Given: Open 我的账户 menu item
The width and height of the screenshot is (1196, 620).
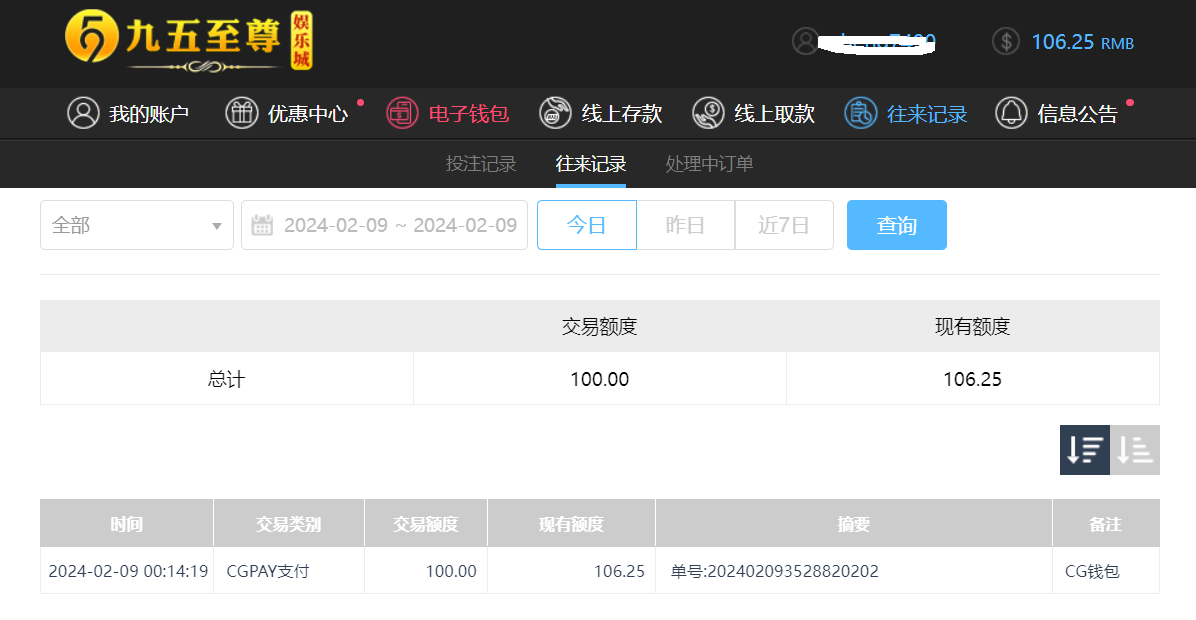Looking at the screenshot, I should coord(149,114).
